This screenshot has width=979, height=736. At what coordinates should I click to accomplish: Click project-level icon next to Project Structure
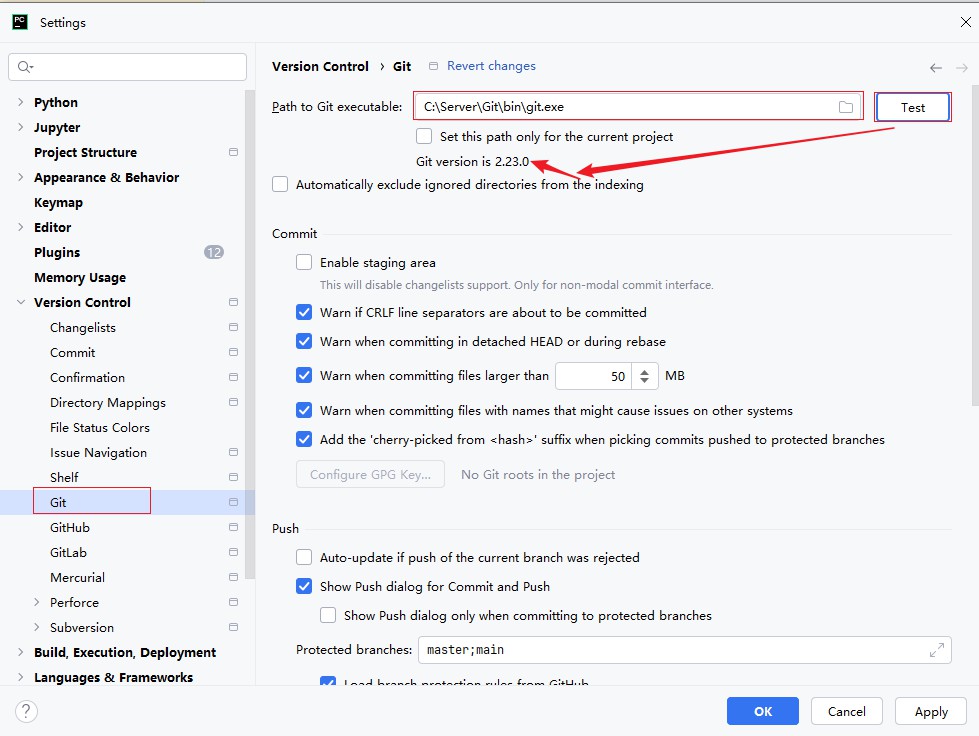234,152
